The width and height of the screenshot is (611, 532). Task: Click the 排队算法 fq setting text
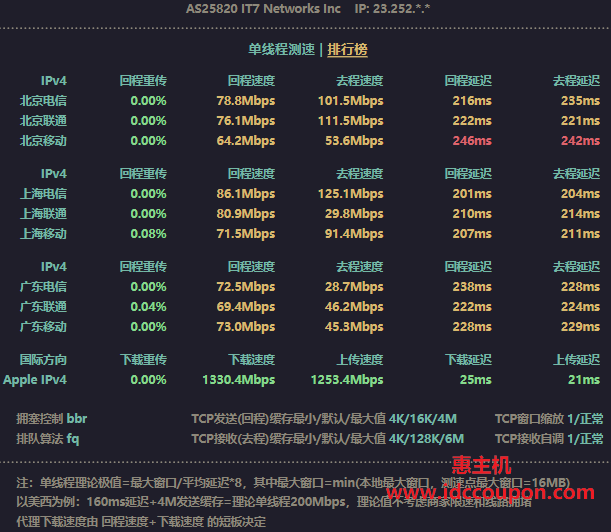pyautogui.click(x=48, y=439)
